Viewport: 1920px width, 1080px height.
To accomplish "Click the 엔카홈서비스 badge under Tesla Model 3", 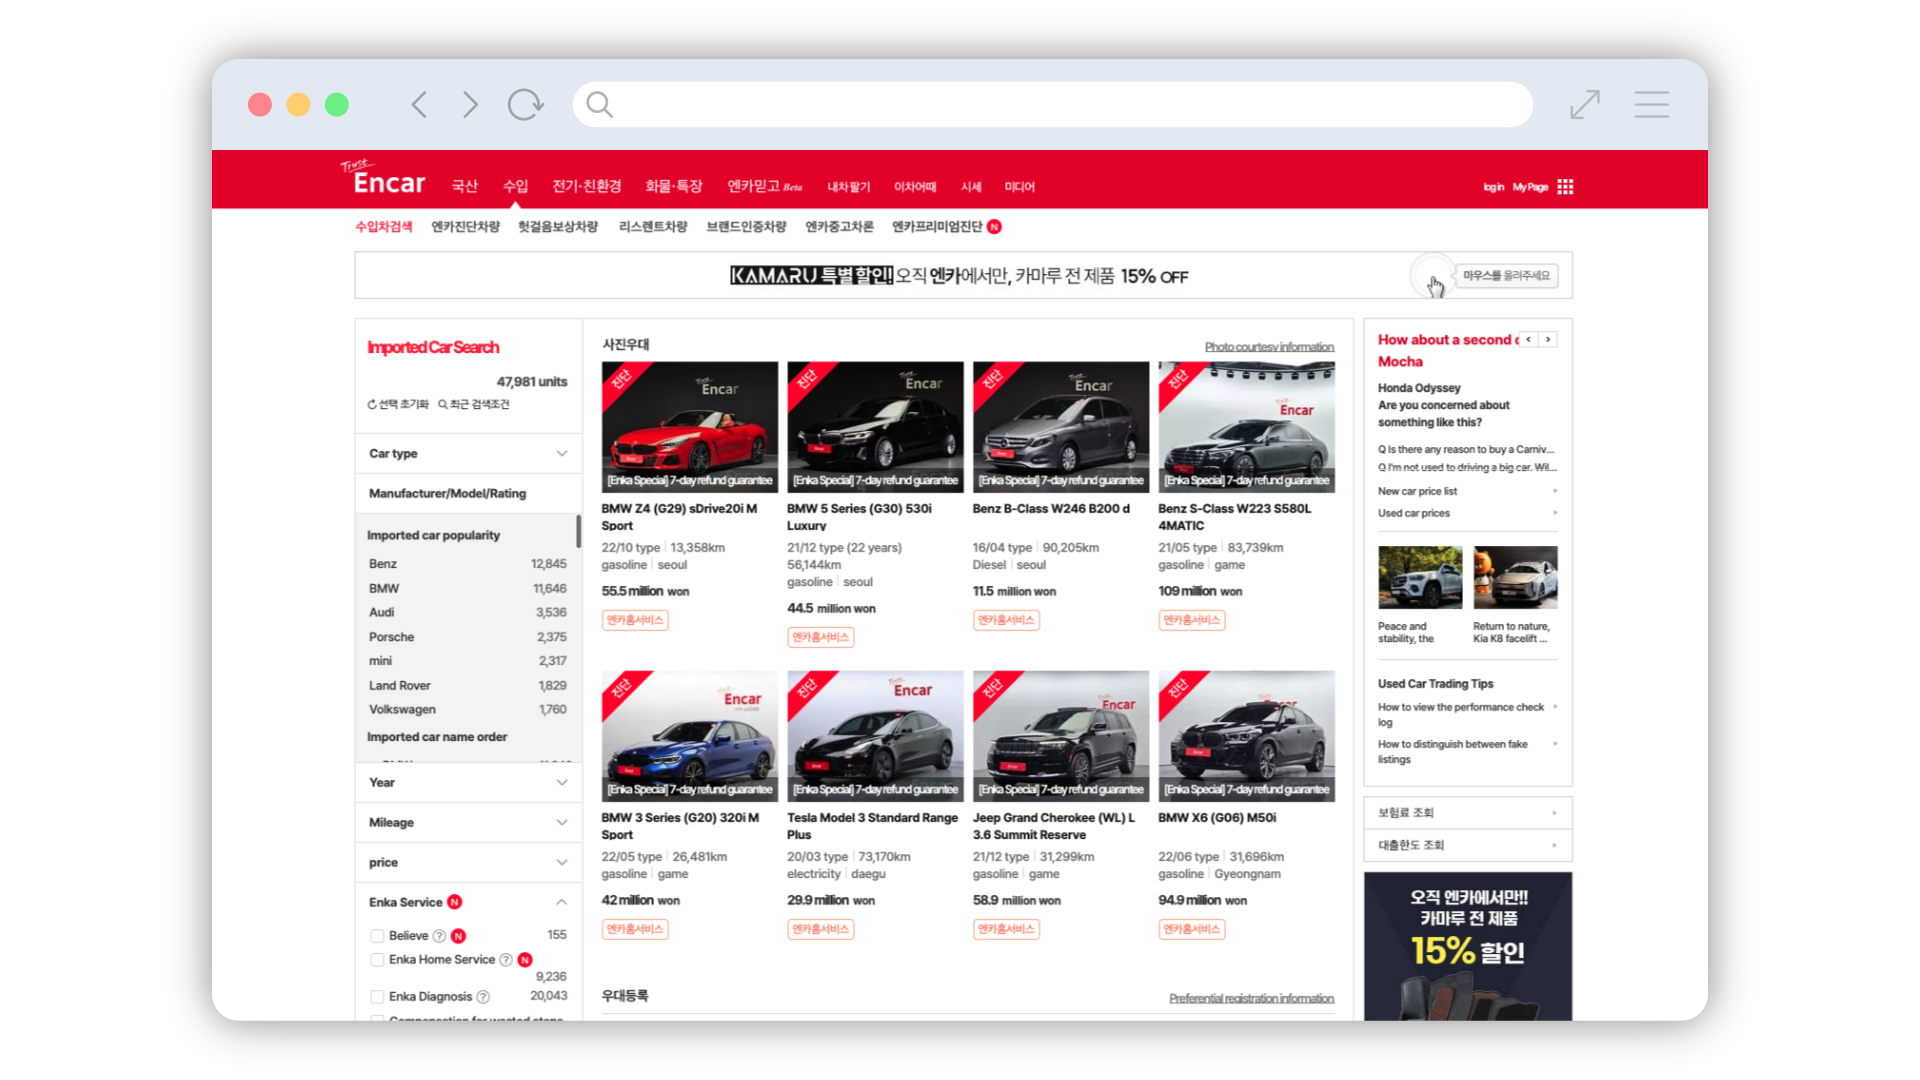I will click(821, 929).
